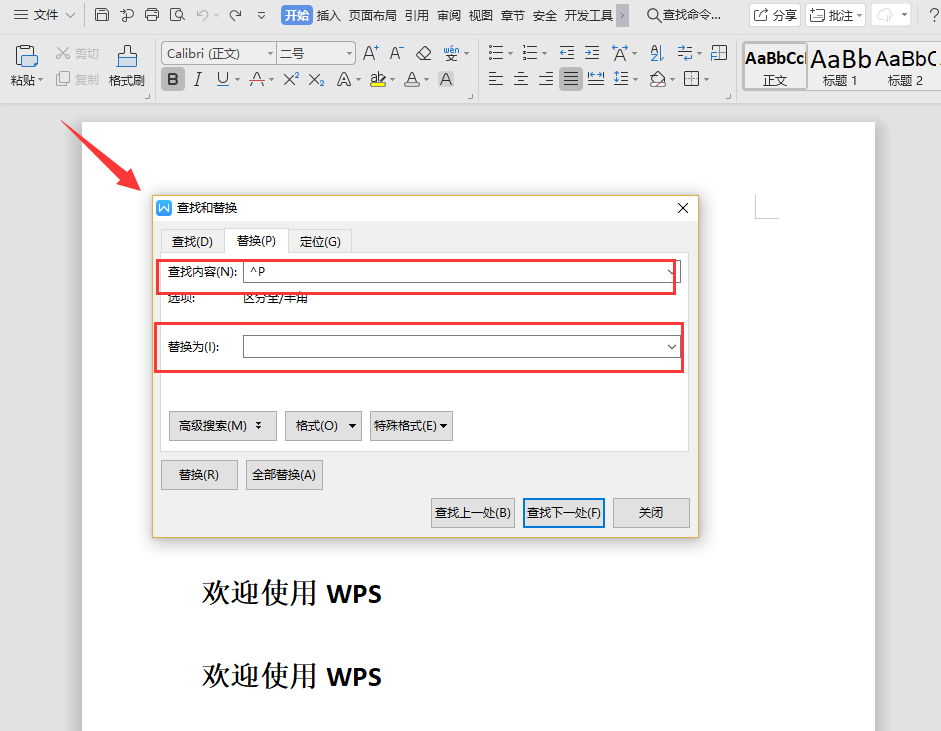Align text left
Image resolution: width=941 pixels, height=731 pixels.
click(x=496, y=79)
